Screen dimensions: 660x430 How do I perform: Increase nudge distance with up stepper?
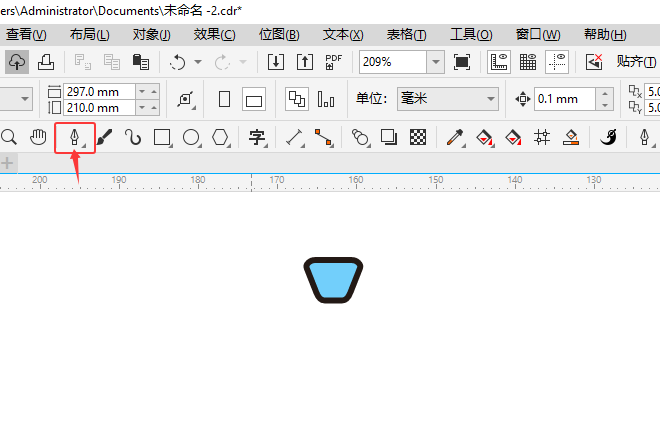(x=605, y=93)
